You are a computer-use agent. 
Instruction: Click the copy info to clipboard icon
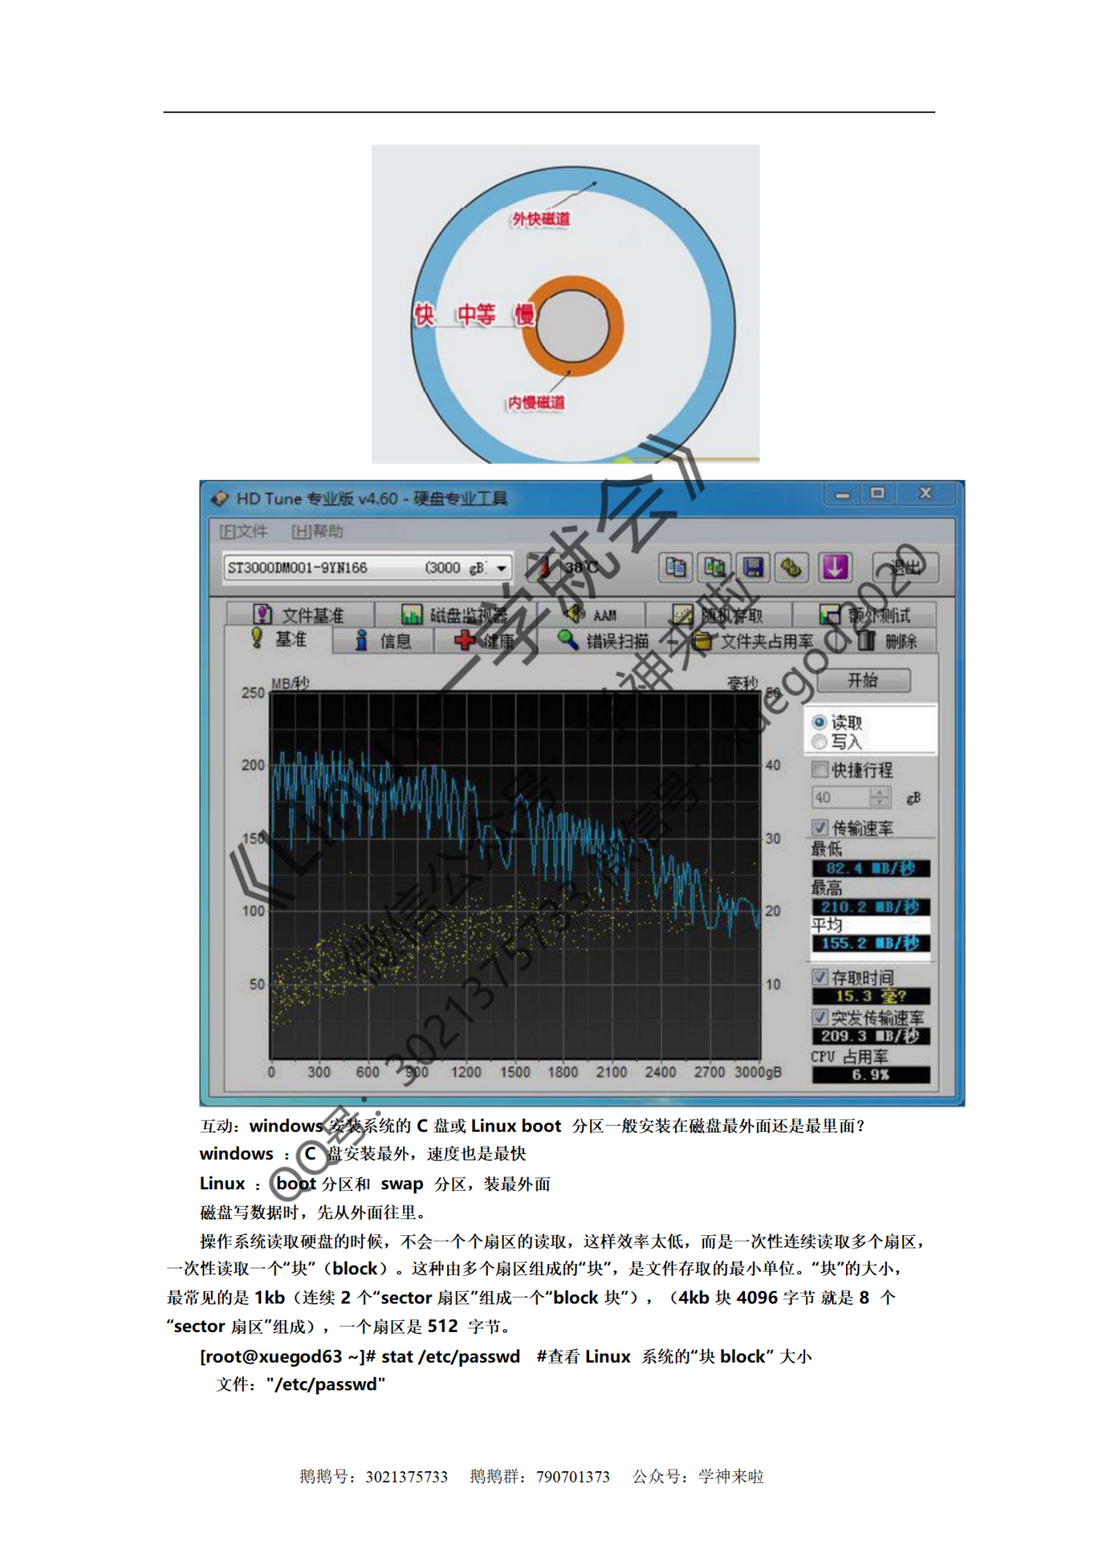click(675, 568)
